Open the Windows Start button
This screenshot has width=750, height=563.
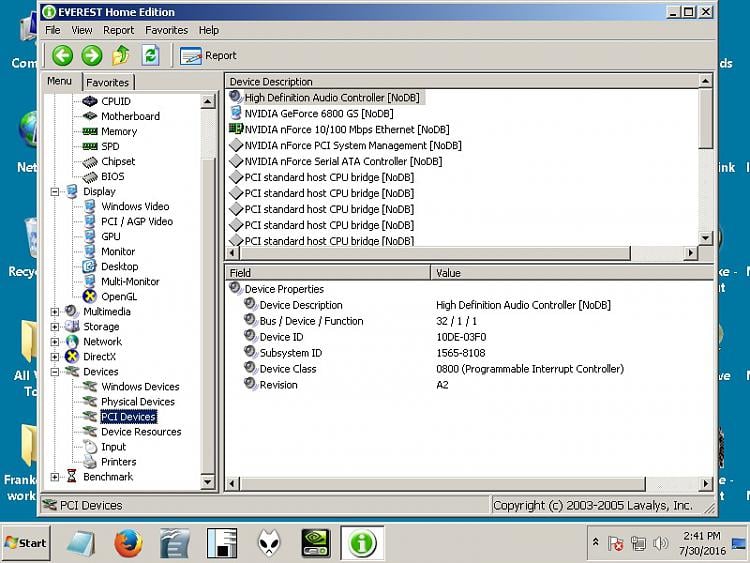pyautogui.click(x=26, y=543)
